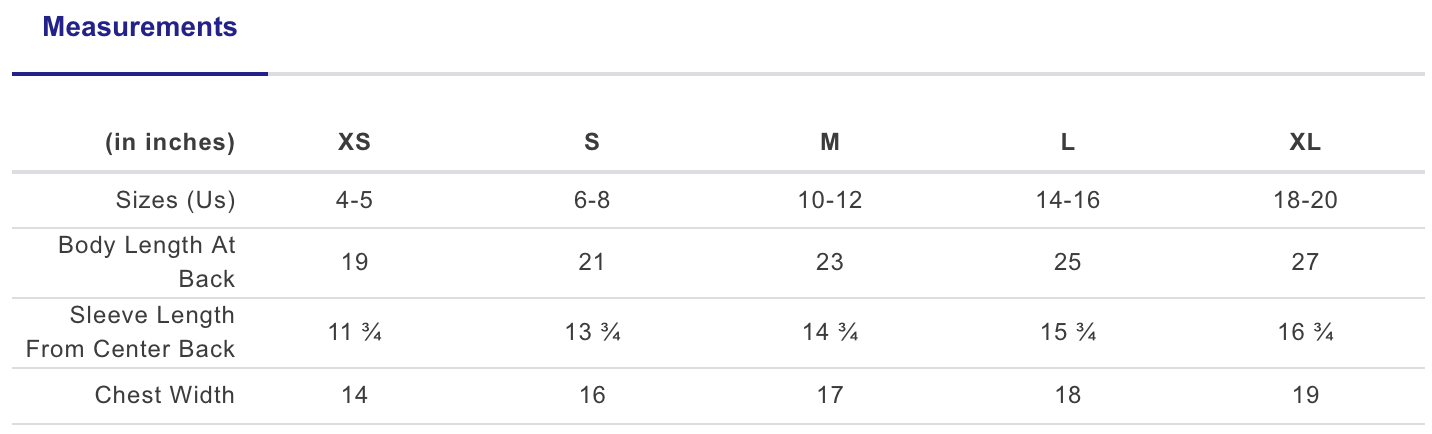The width and height of the screenshot is (1432, 434).
Task: Click body length value 21
Action: click(592, 262)
